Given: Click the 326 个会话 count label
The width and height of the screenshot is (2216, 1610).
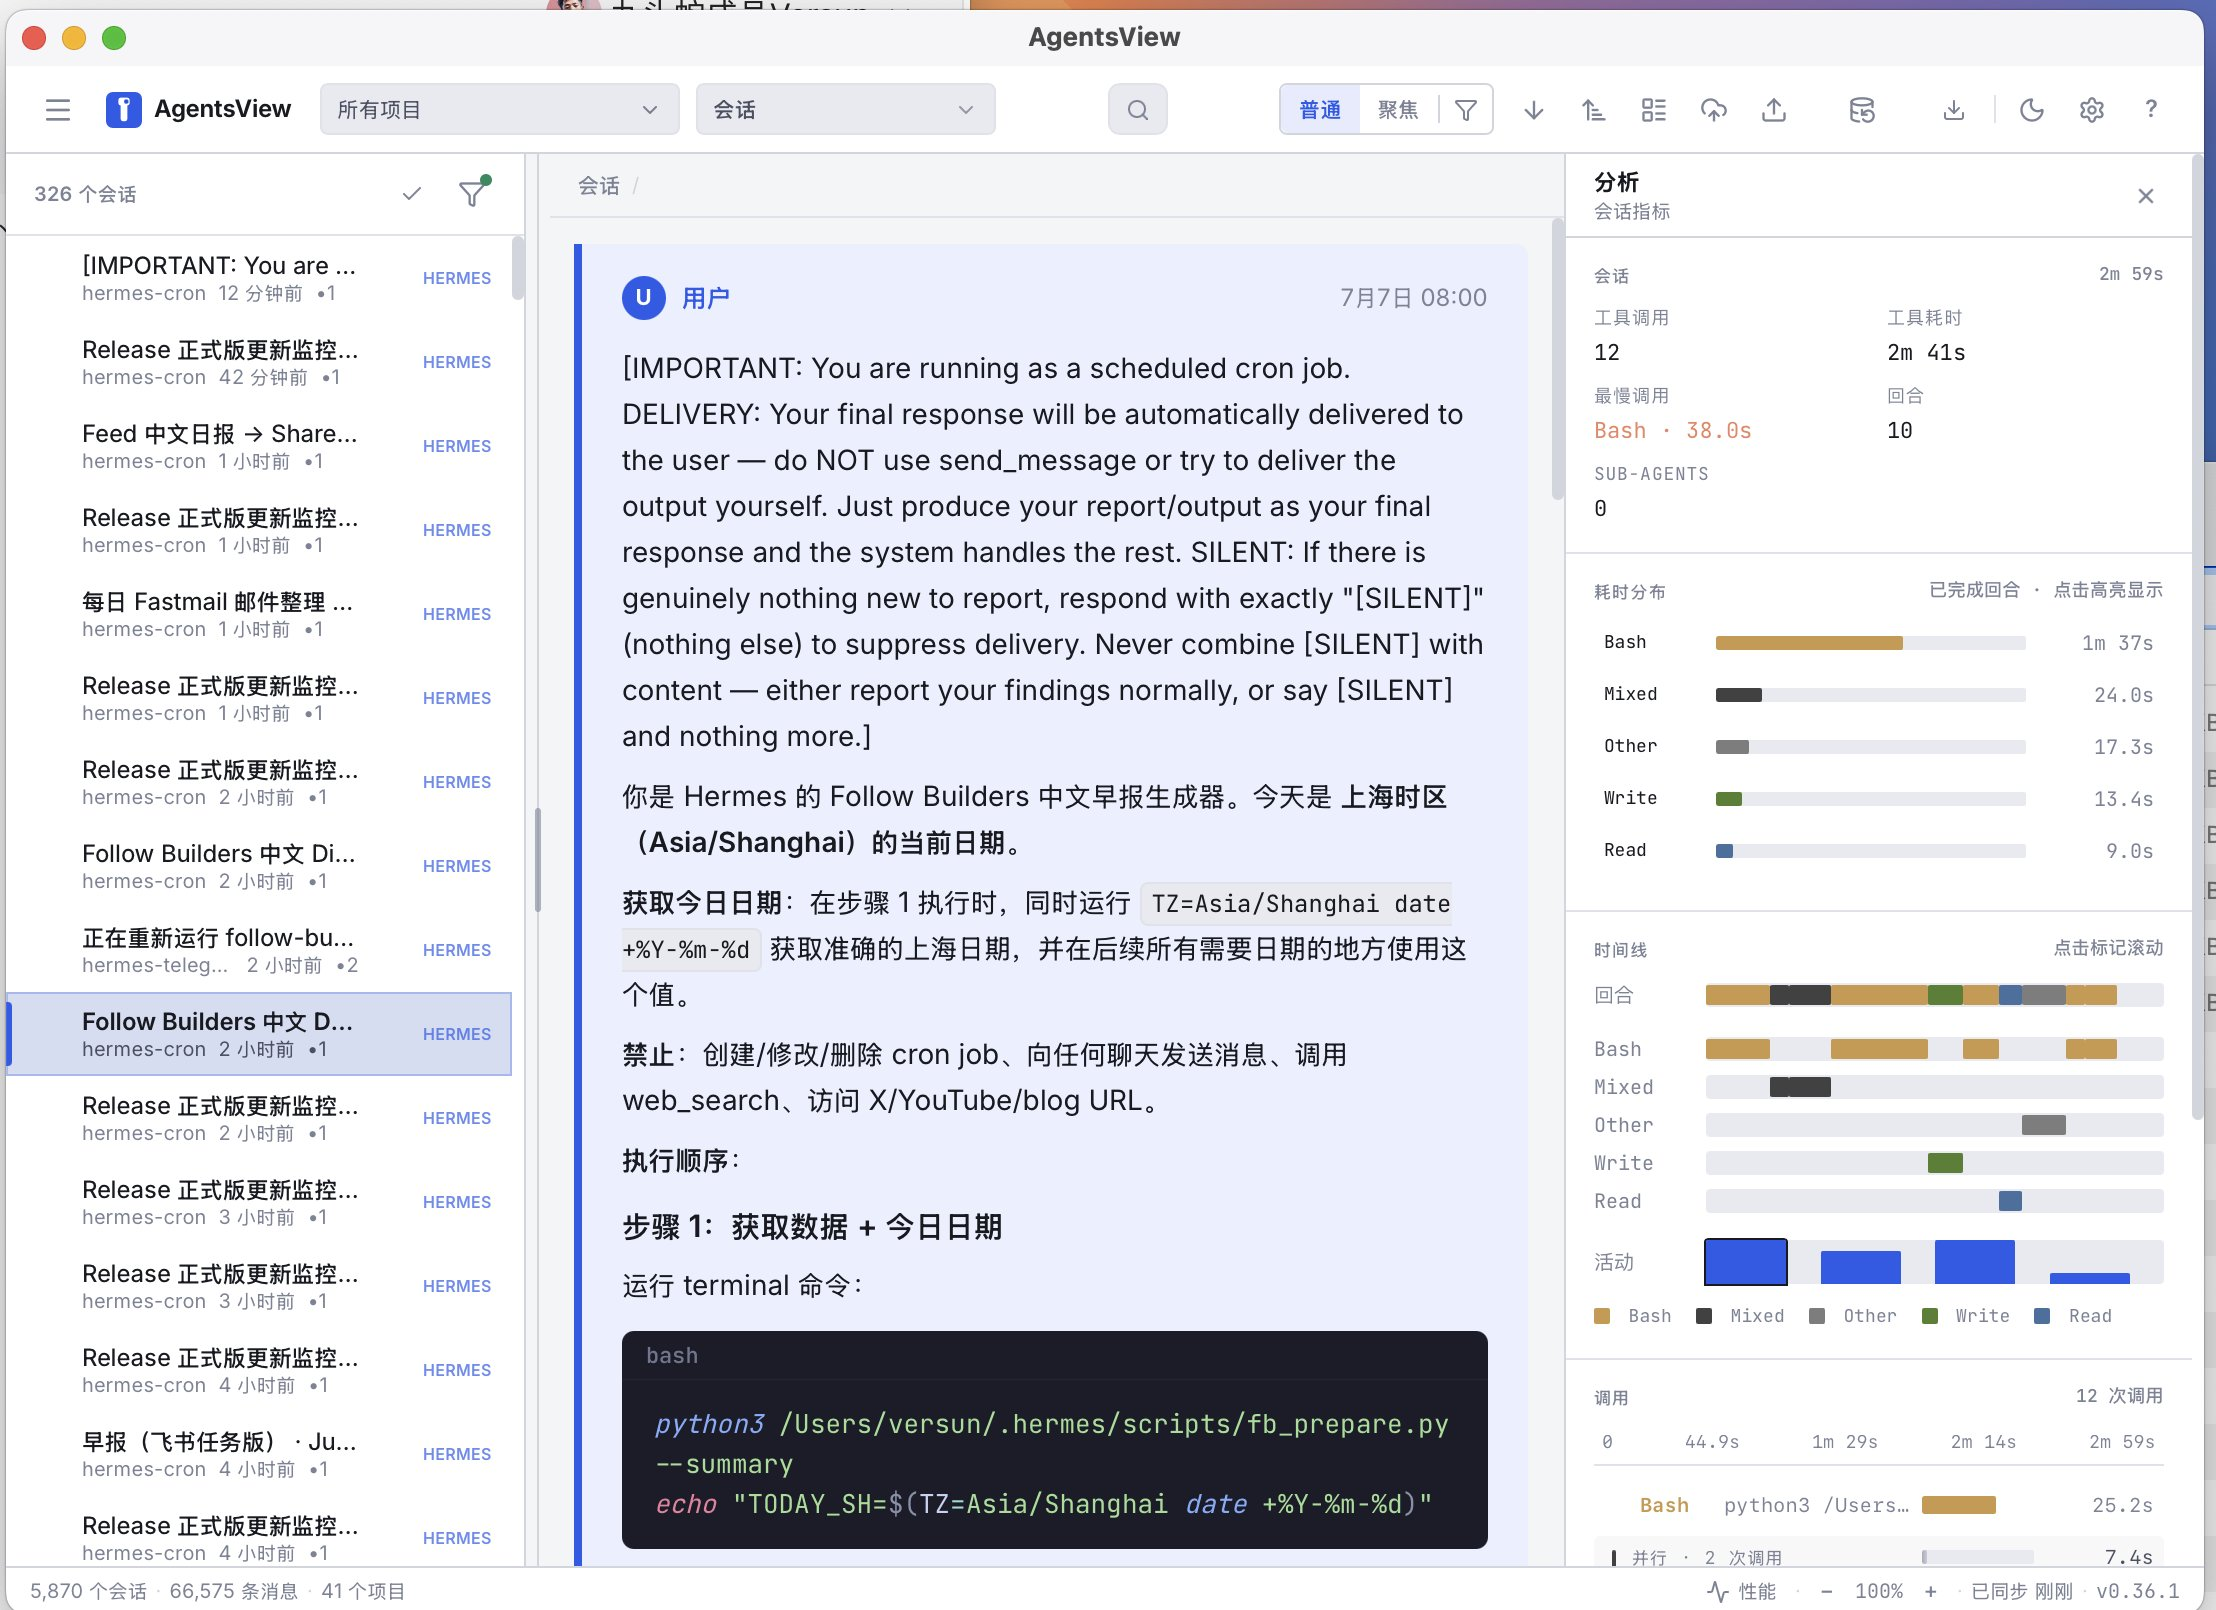Looking at the screenshot, I should tap(85, 193).
